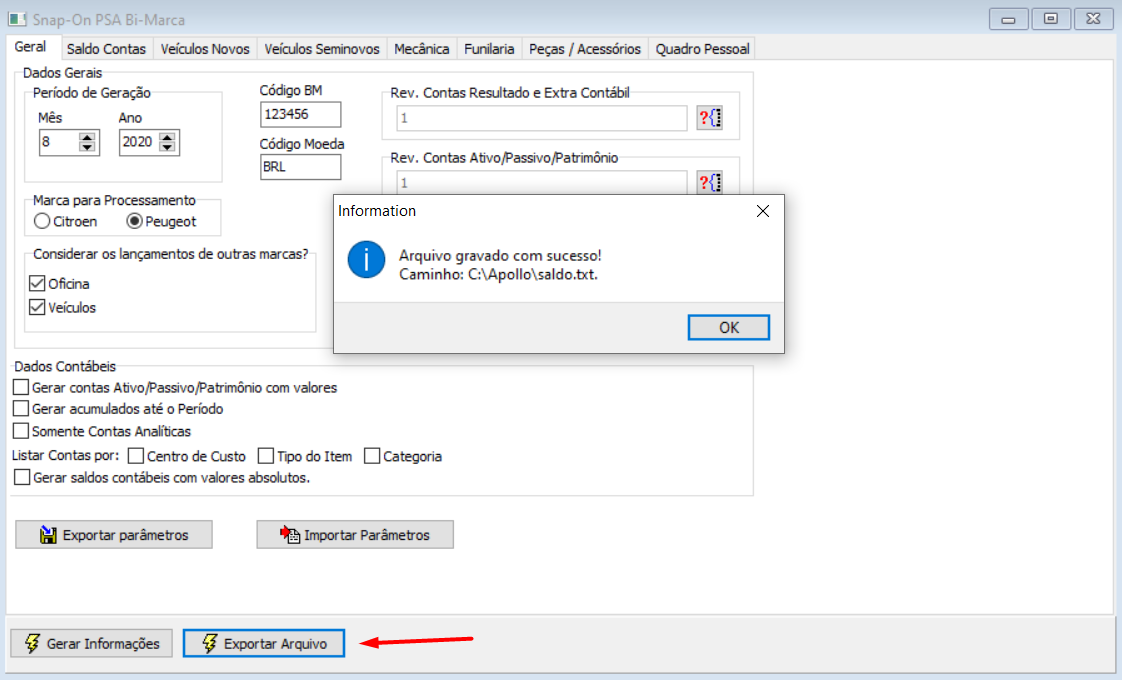
Task: Click the blue information icon in dialog
Action: 366,259
